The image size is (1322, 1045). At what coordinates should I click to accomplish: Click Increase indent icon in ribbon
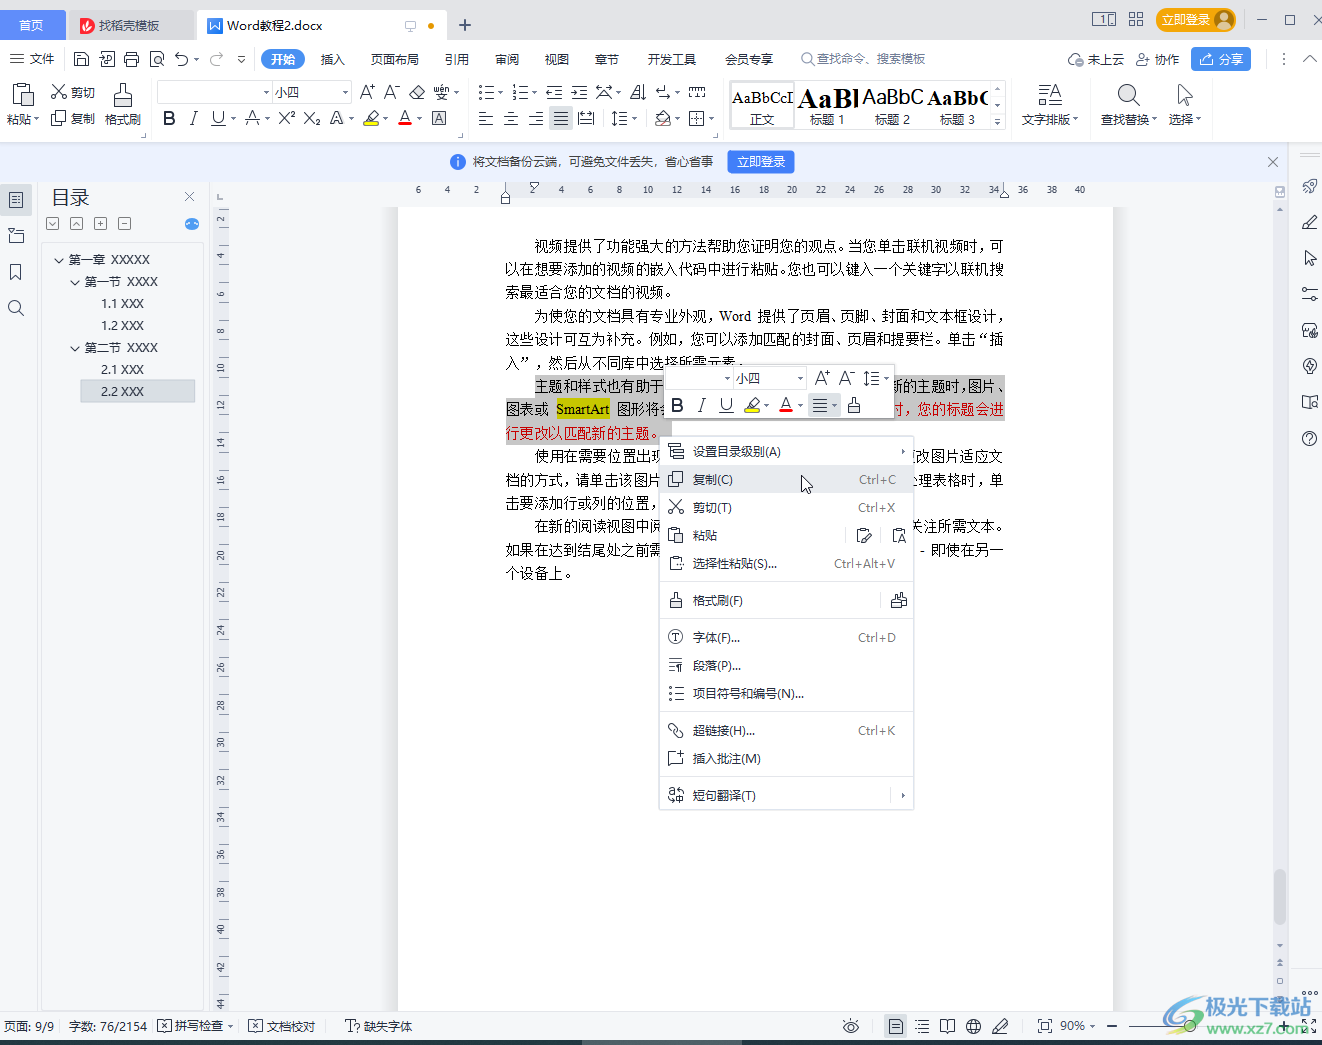579,92
